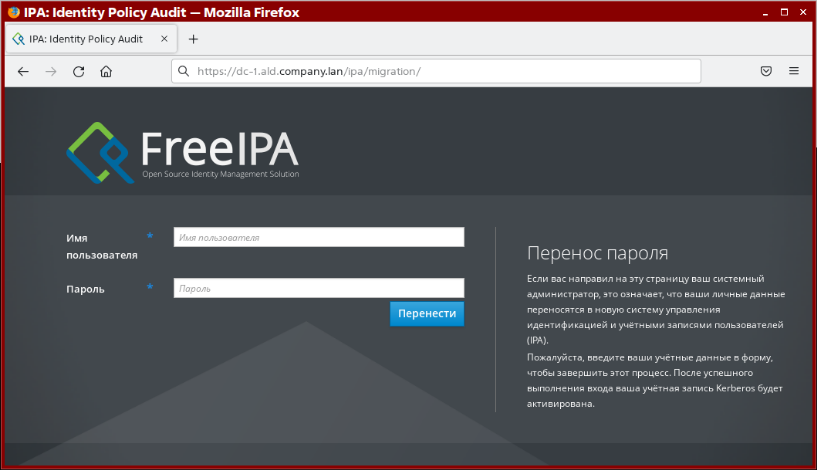Save page with the Pocket icon
Viewport: 818px width, 471px height.
coord(766,72)
